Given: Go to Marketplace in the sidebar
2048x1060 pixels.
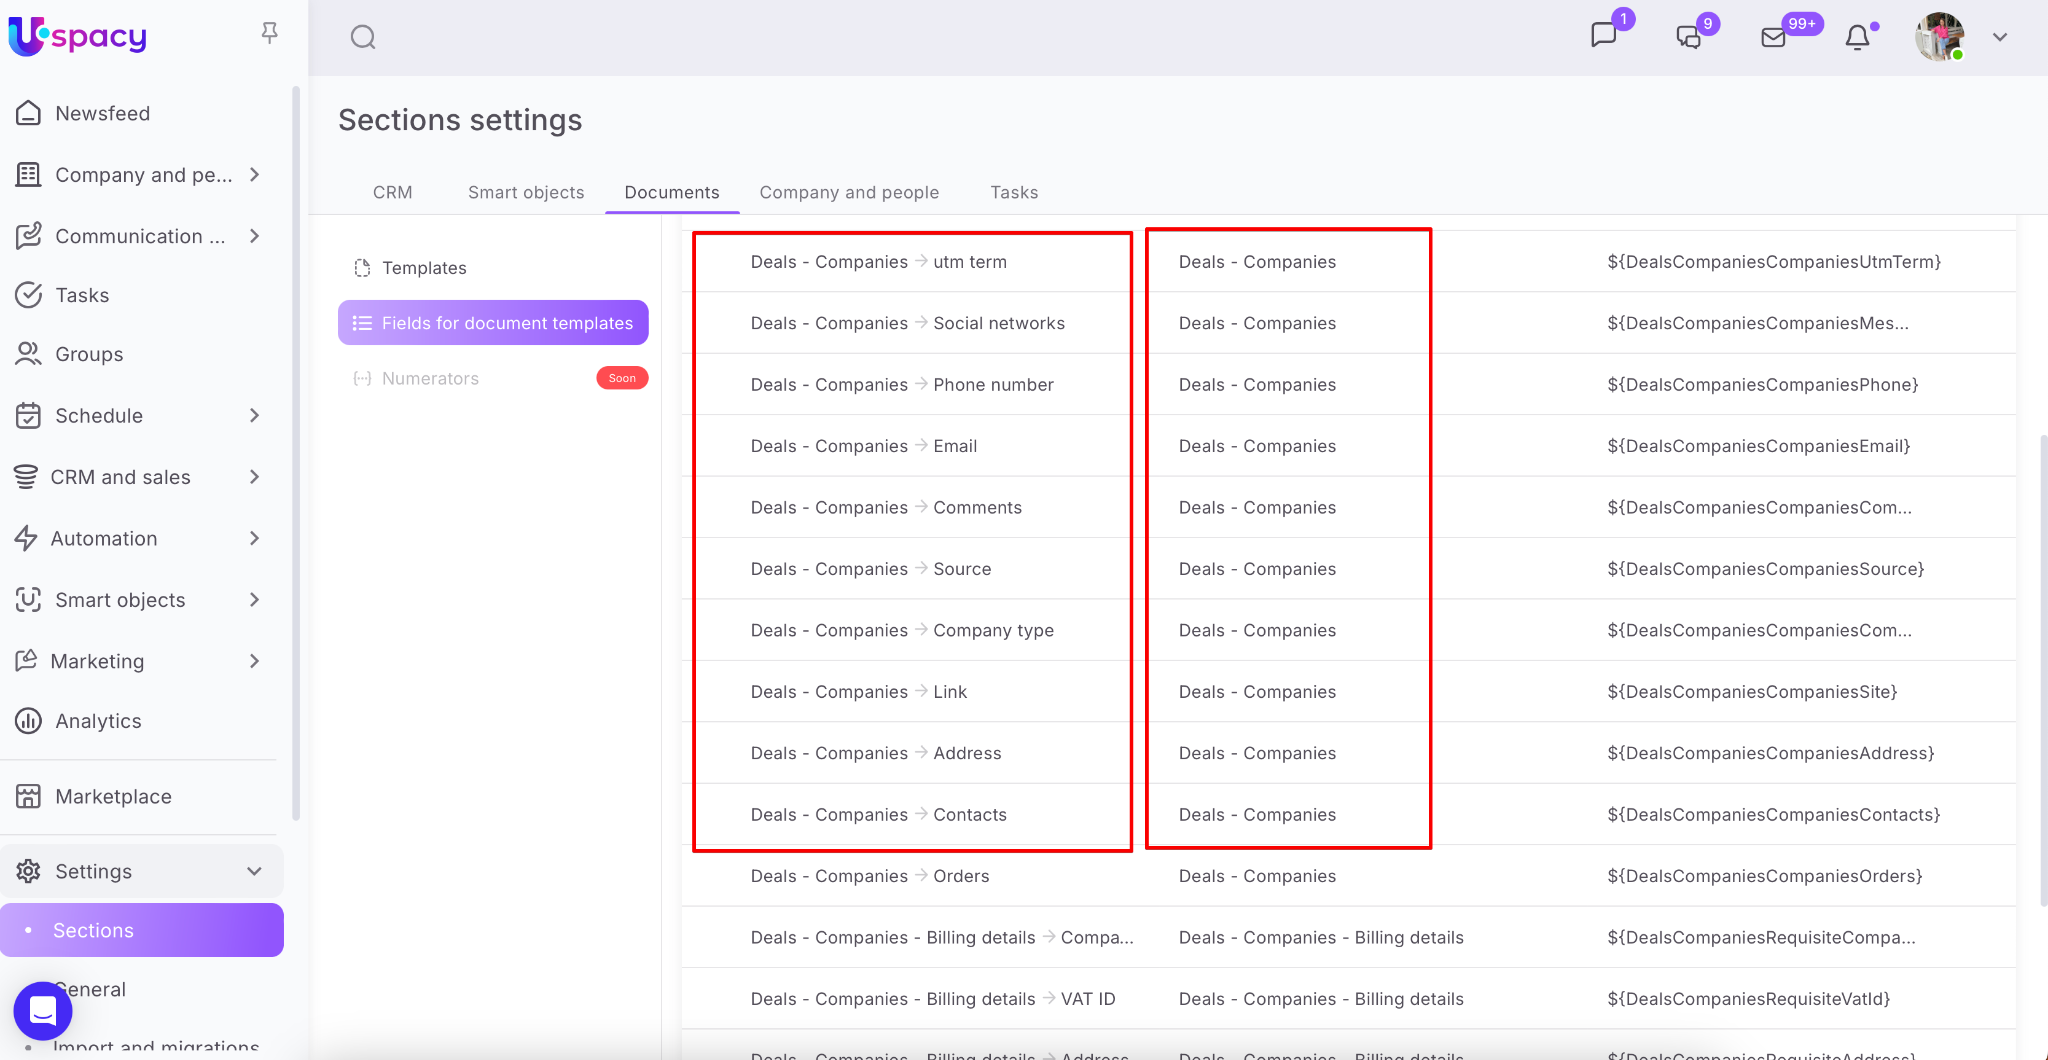Looking at the screenshot, I should pyautogui.click(x=113, y=796).
